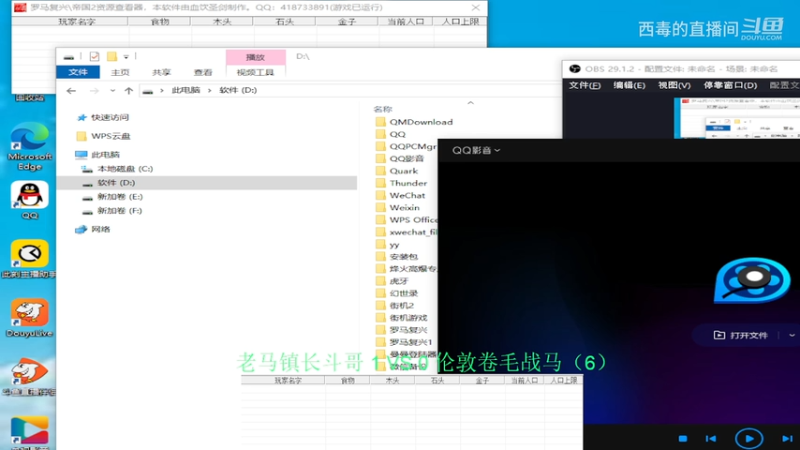Click properties checkmark icon in quick access toolbar
Image resolution: width=800 pixels, height=450 pixels.
[x=94, y=56]
